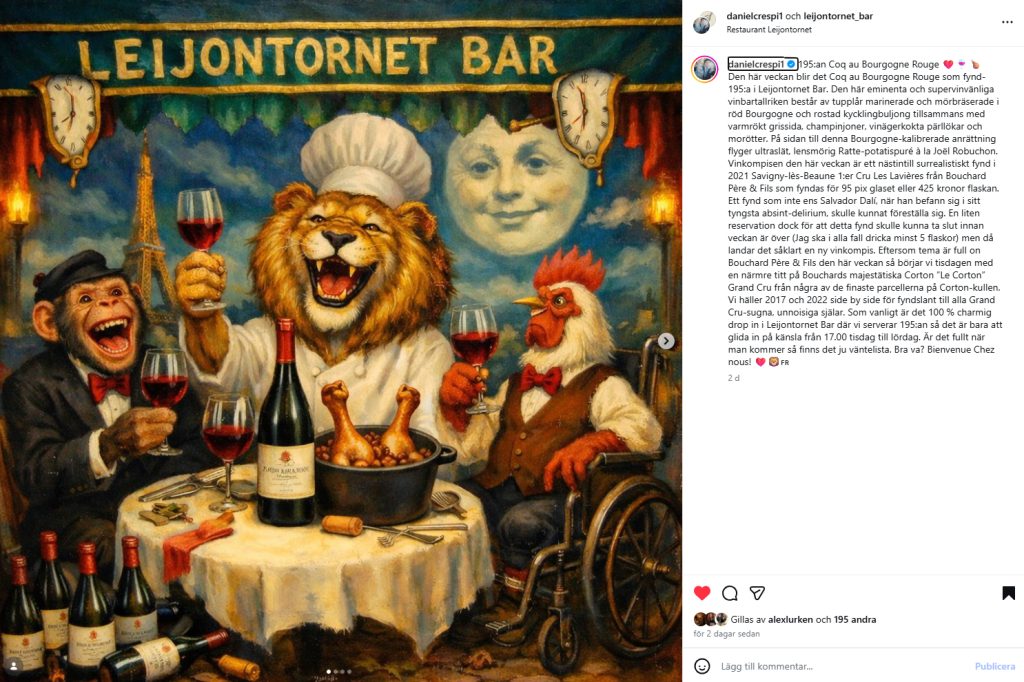Open Restaurant Leijontornet location link

769,29
